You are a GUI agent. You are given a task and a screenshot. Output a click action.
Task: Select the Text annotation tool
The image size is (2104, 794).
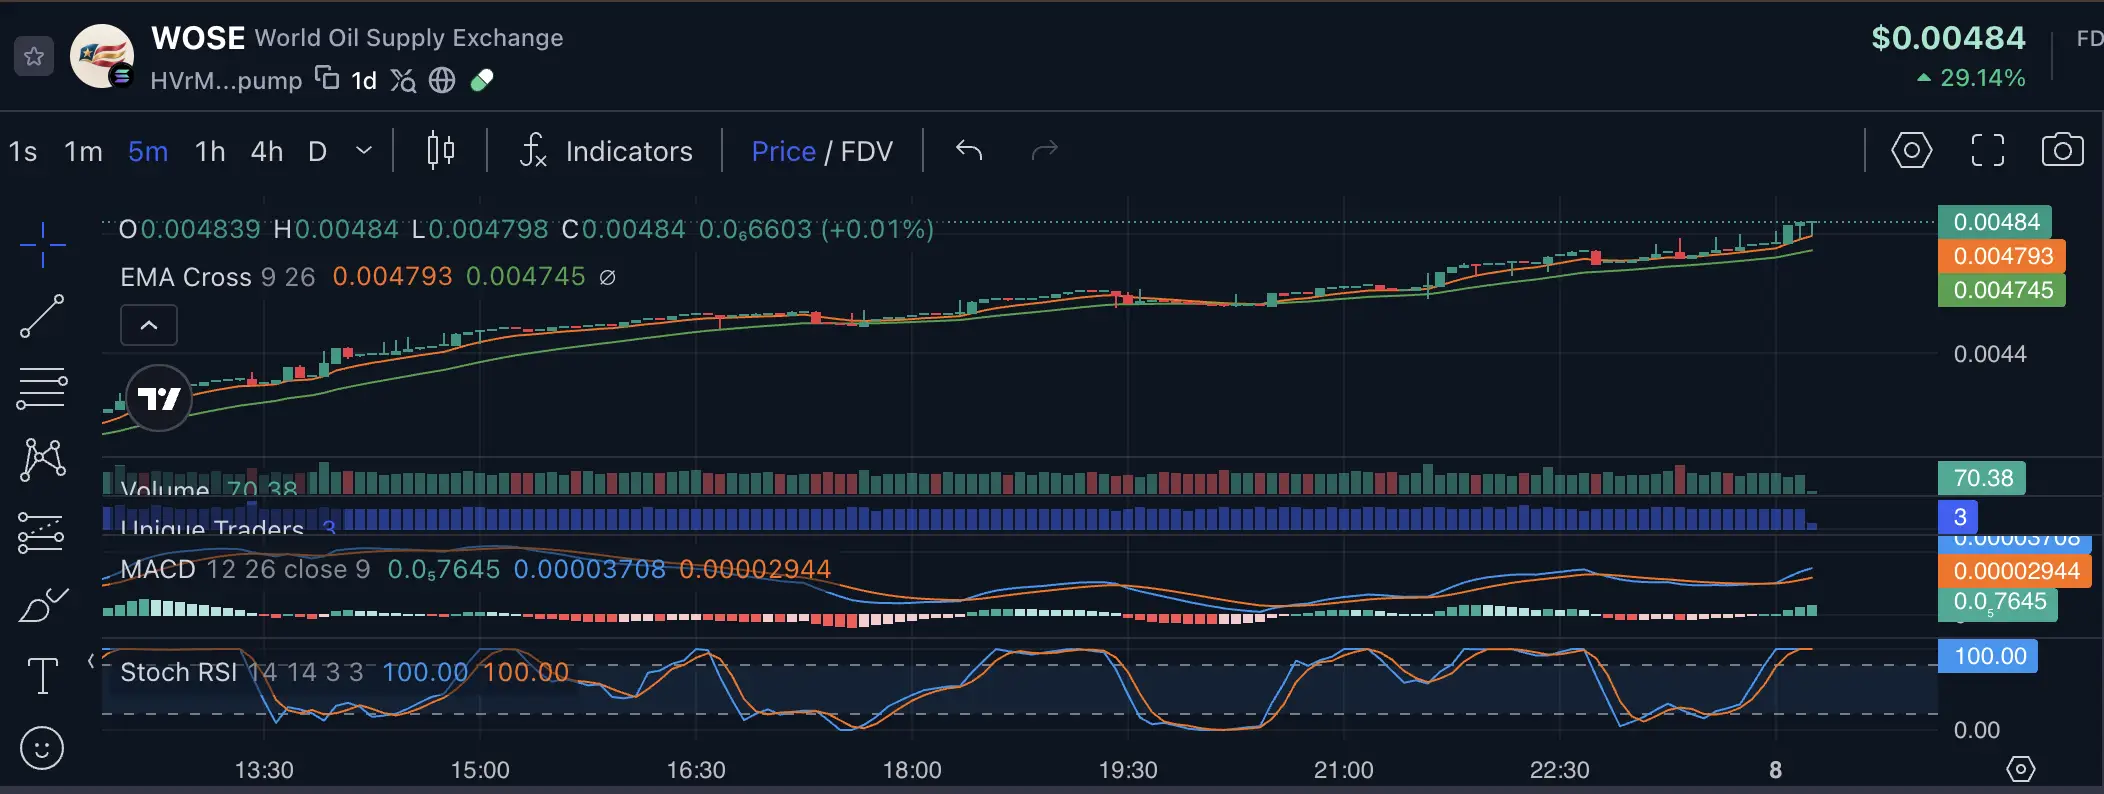click(43, 676)
